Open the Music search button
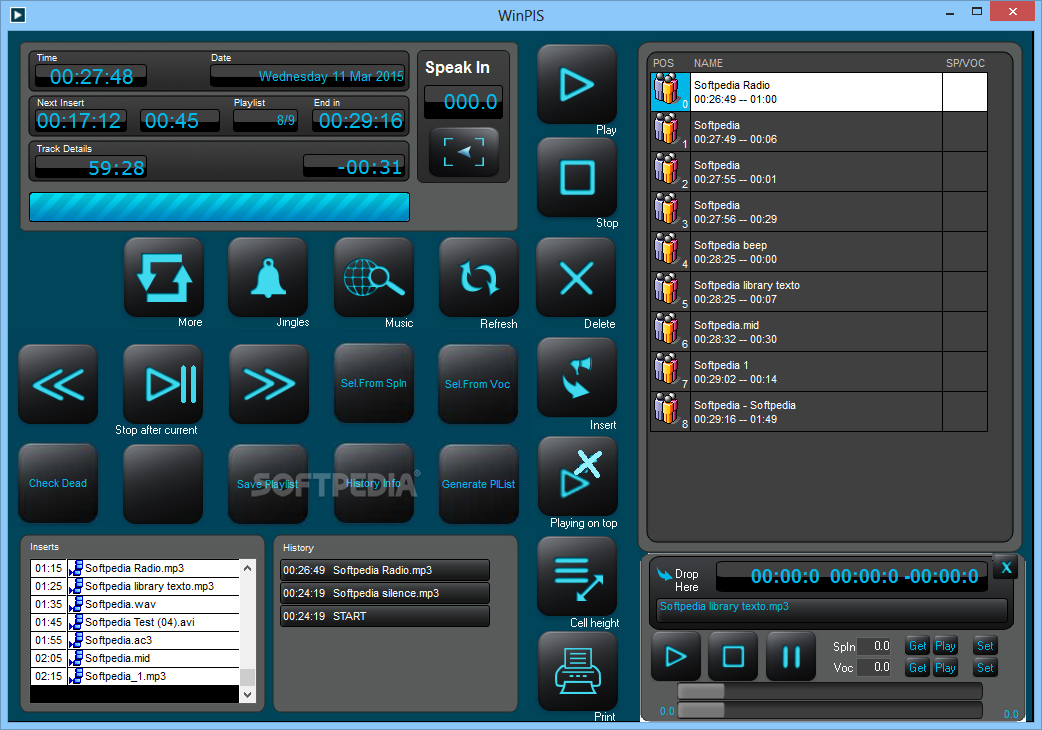 click(373, 277)
